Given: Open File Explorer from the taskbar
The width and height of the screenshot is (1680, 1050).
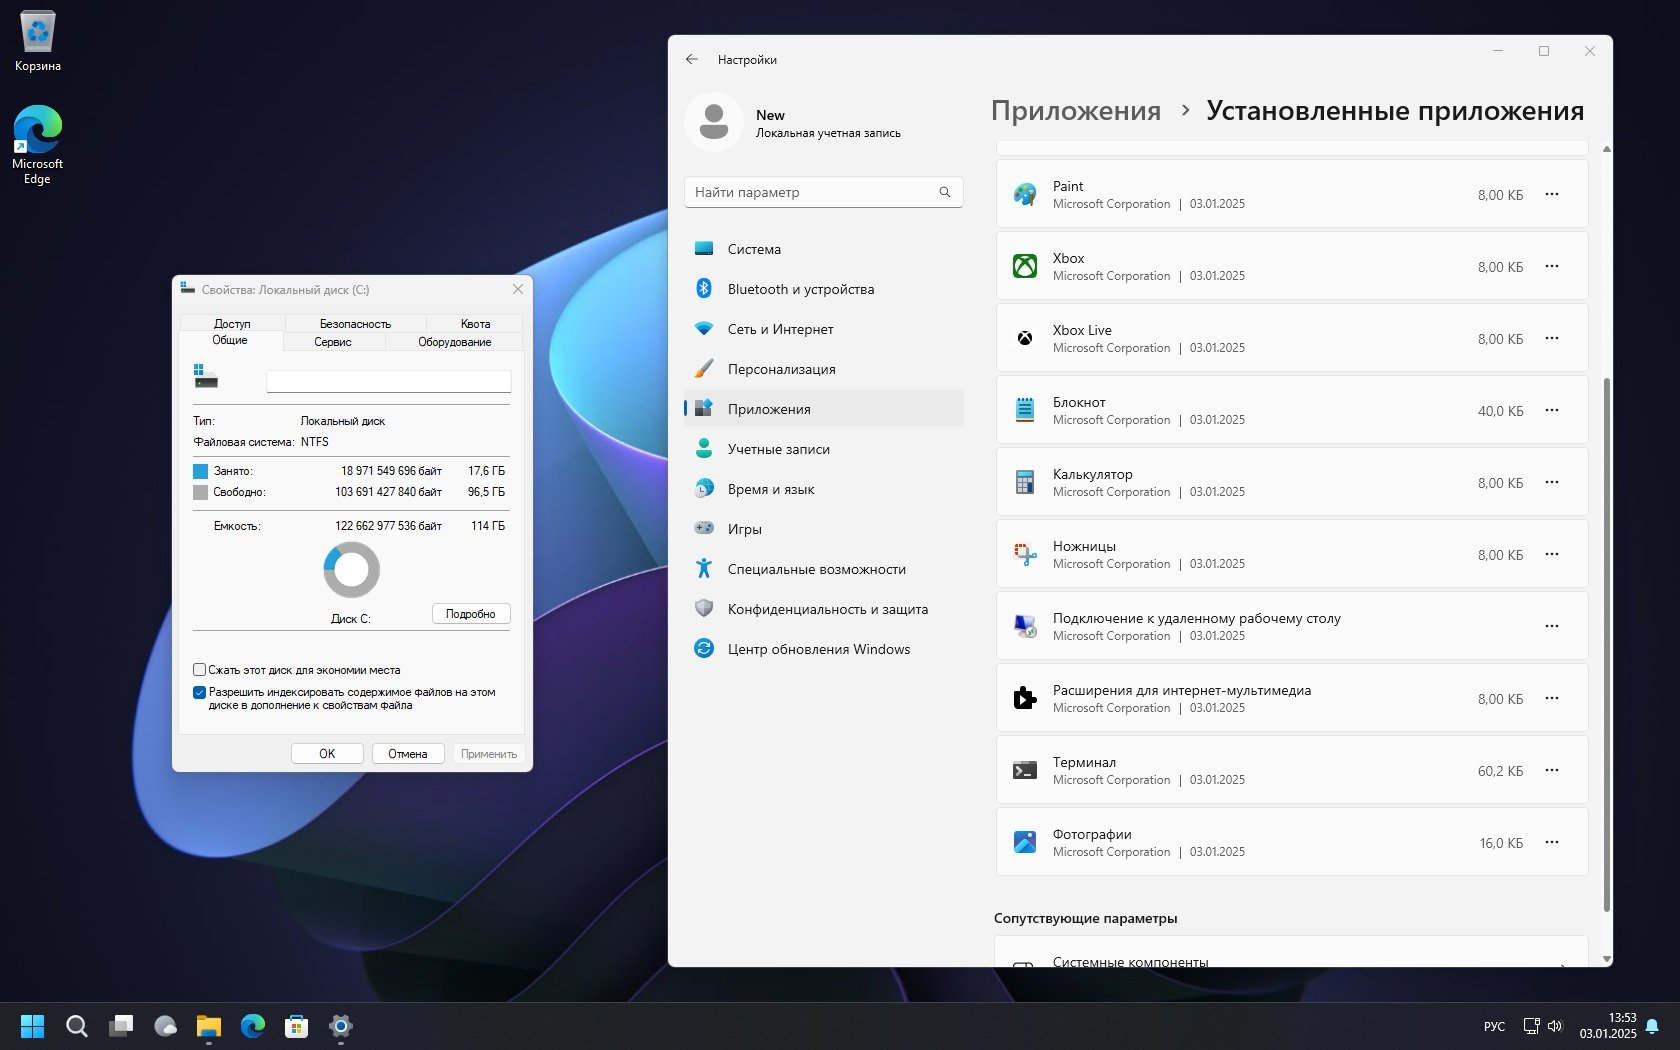Looking at the screenshot, I should tap(209, 1026).
